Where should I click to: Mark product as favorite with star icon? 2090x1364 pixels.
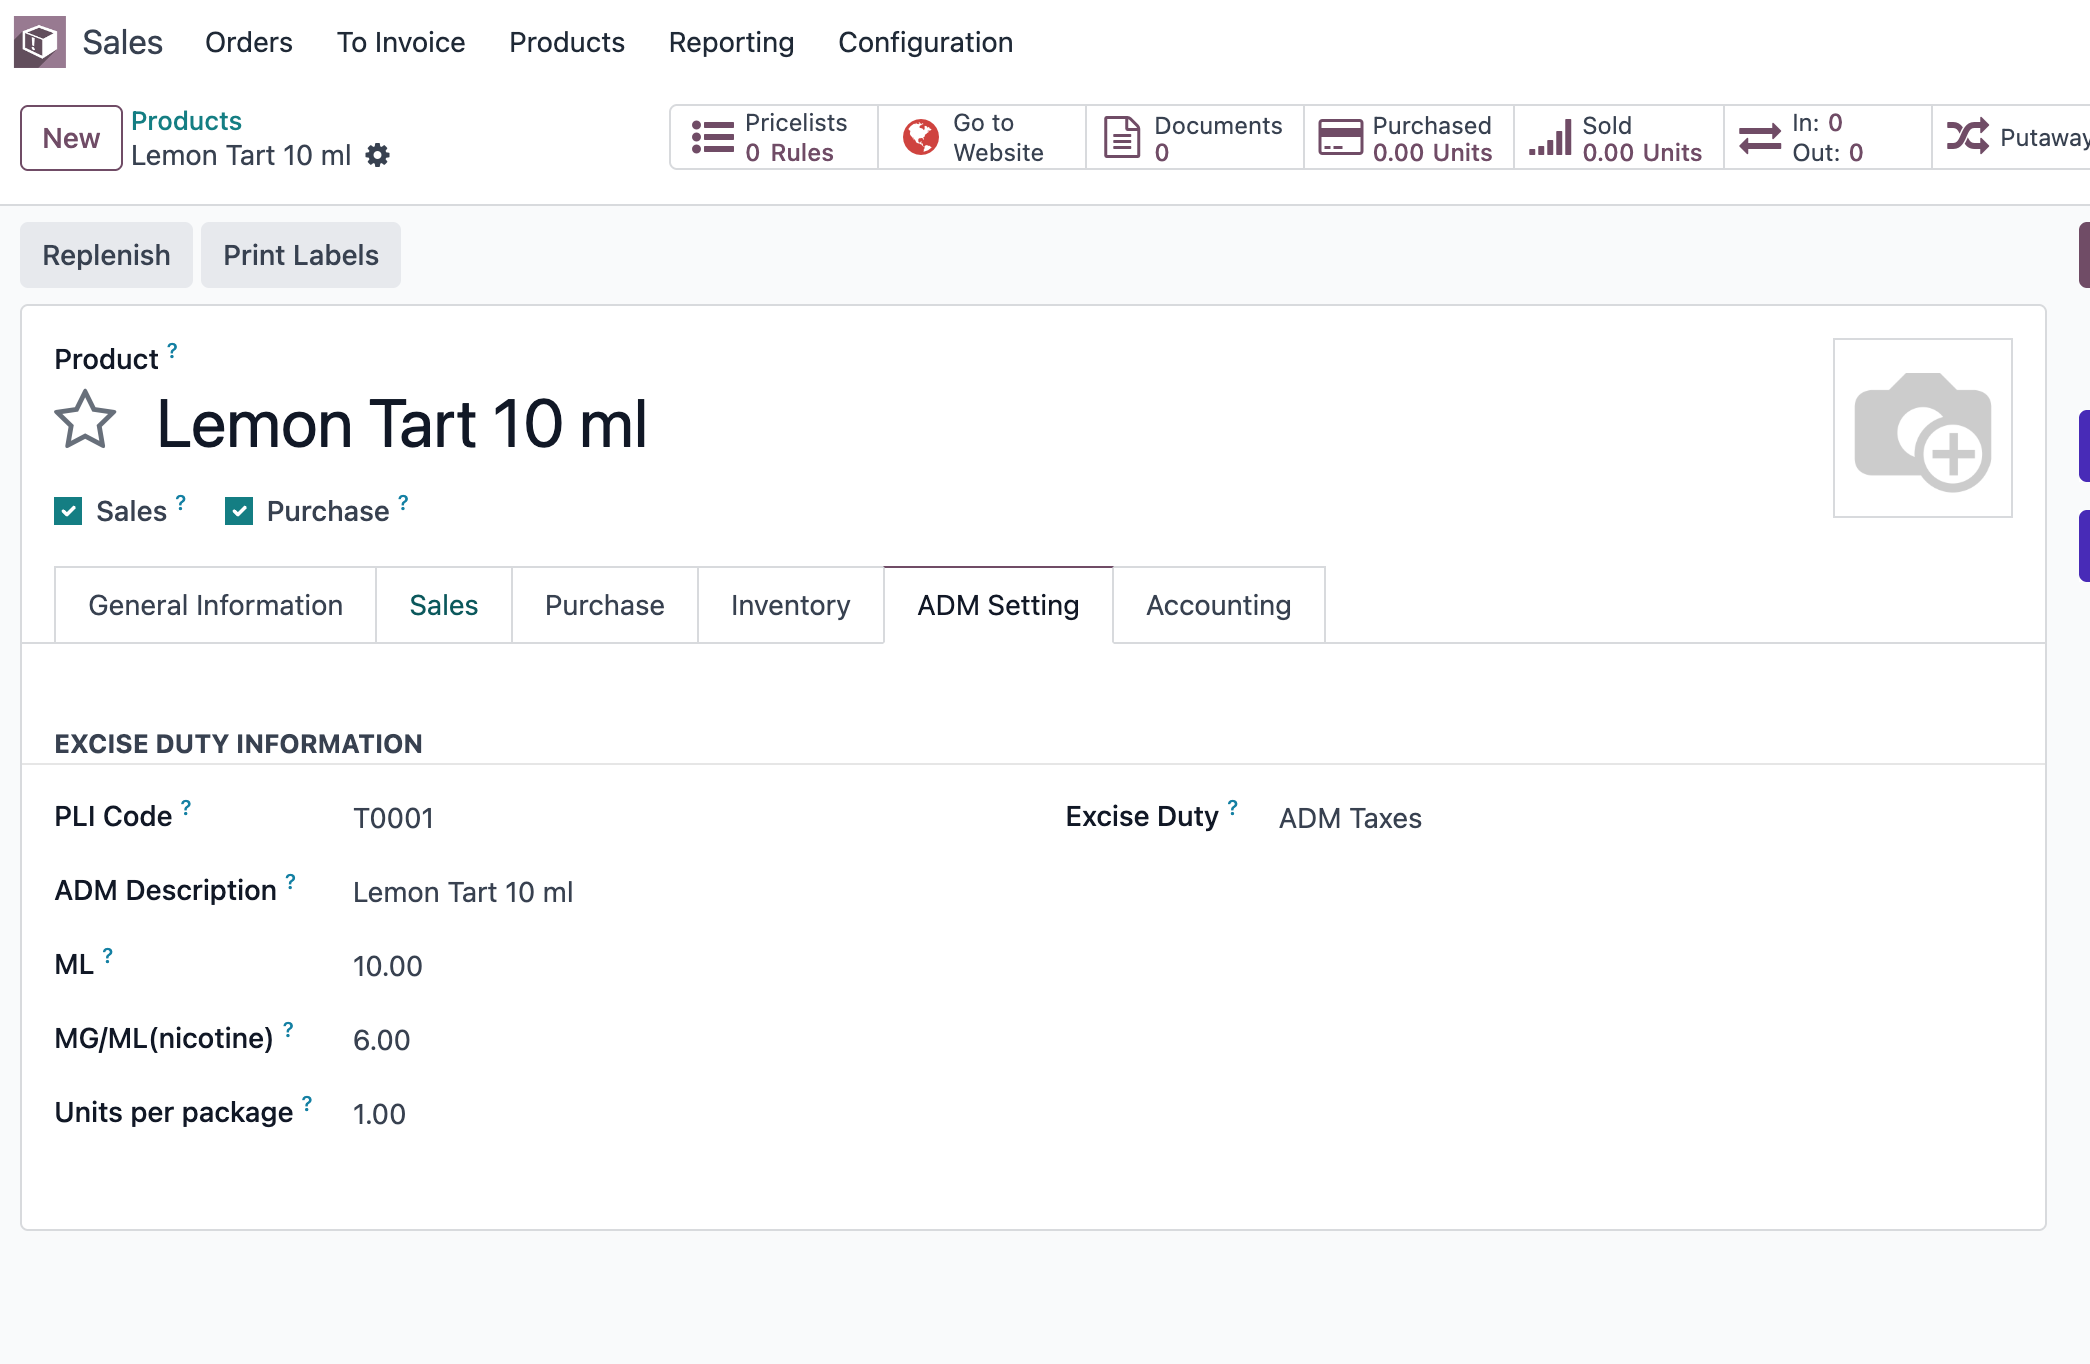(x=85, y=420)
